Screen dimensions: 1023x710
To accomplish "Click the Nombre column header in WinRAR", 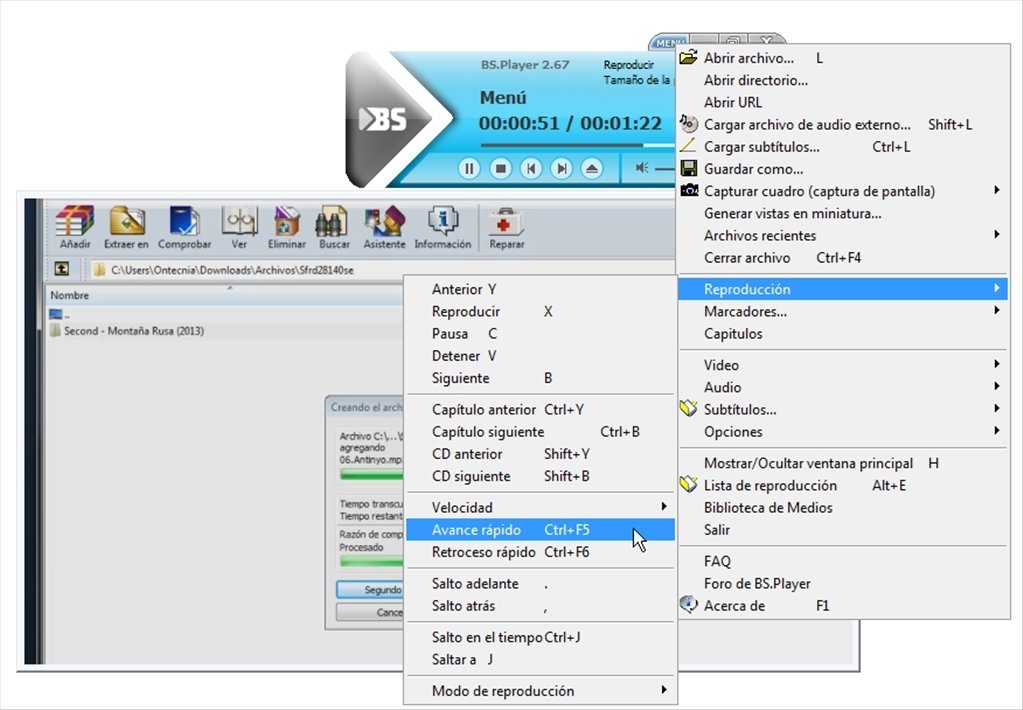I will (224, 295).
